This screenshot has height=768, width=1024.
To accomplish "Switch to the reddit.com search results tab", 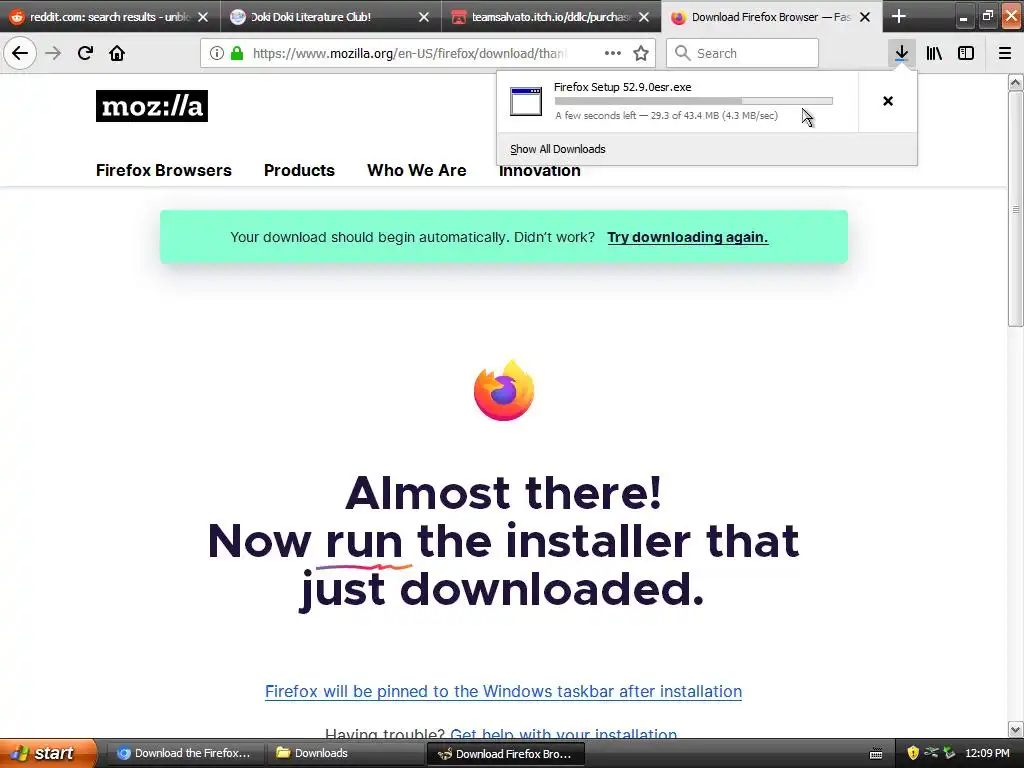I will point(110,17).
